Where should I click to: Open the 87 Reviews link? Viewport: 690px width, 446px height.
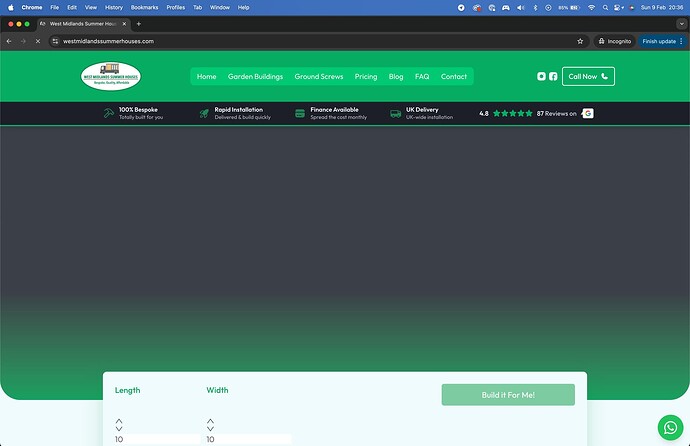coord(556,113)
